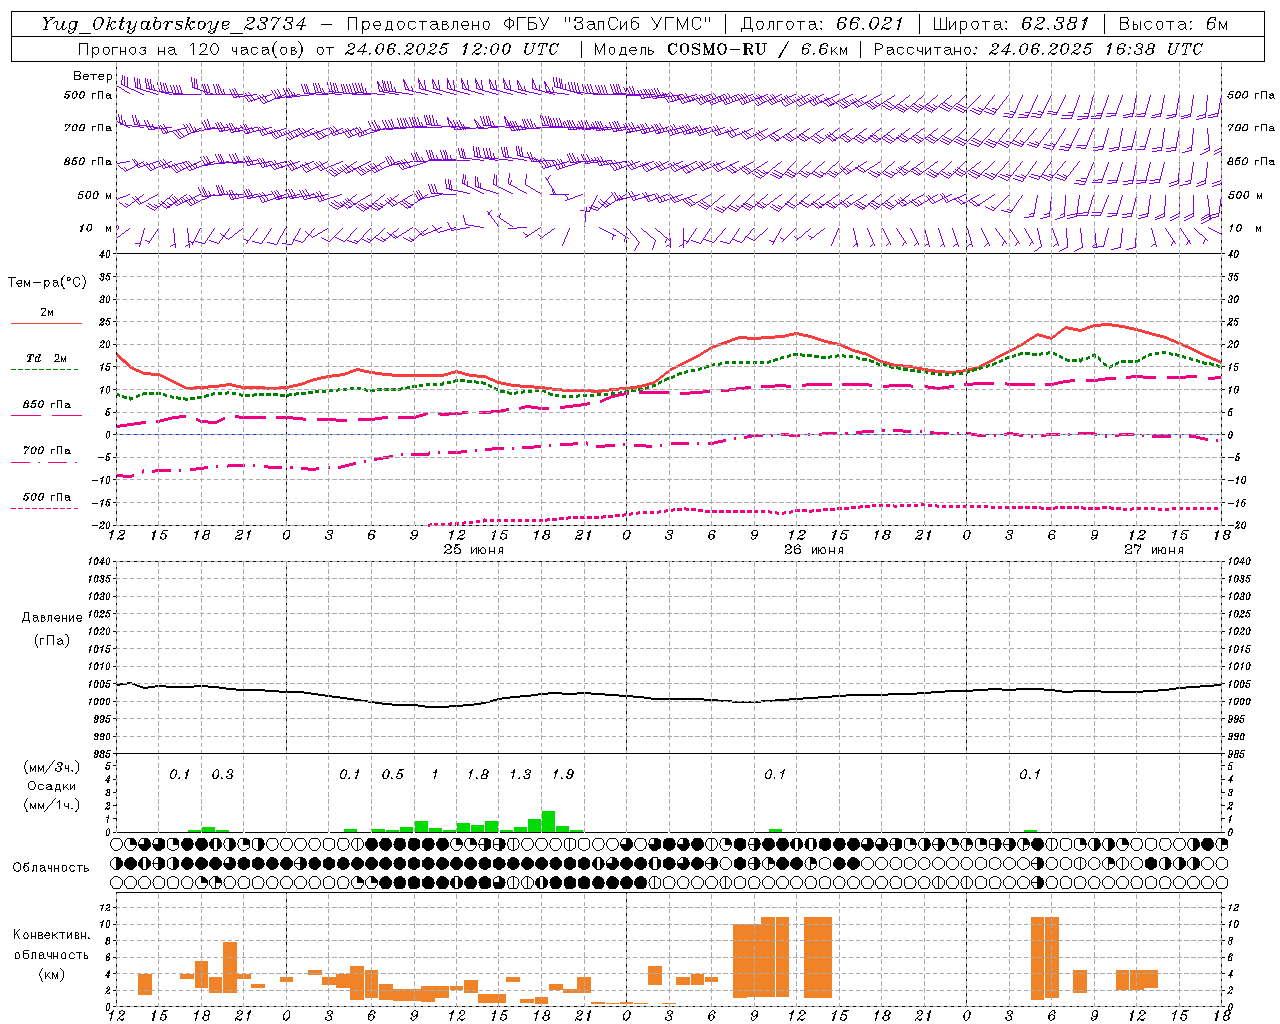
Task: Click the (мм/1ч.) precipitation unit label
Action: (x=51, y=805)
